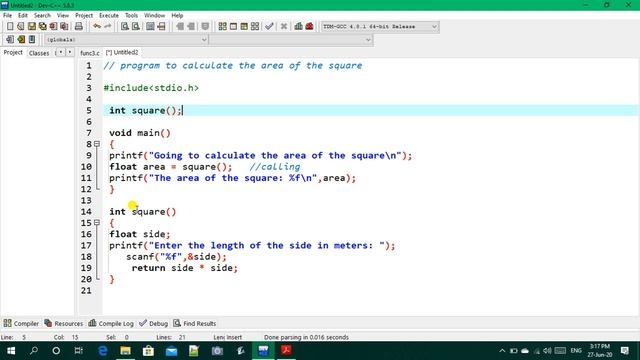This screenshot has width=640, height=360.
Task: Open the Compiler bottom tab
Action: pyautogui.click(x=21, y=323)
